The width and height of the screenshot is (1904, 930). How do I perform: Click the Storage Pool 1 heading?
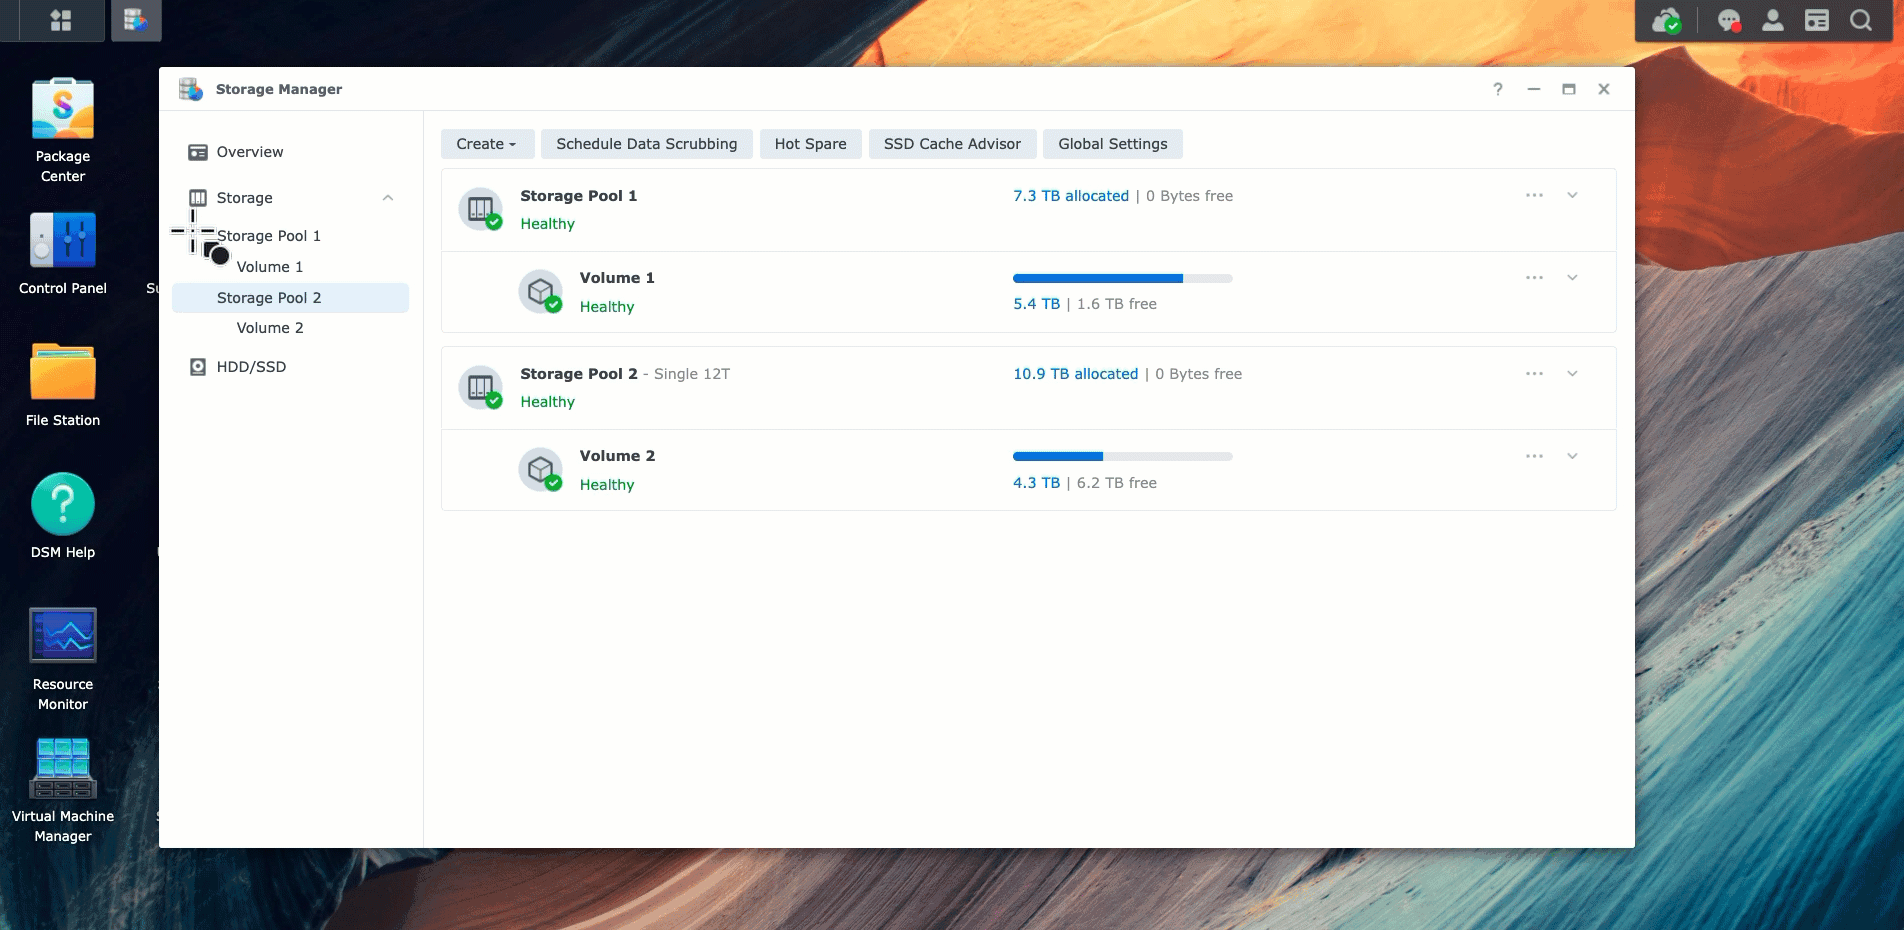(x=579, y=196)
